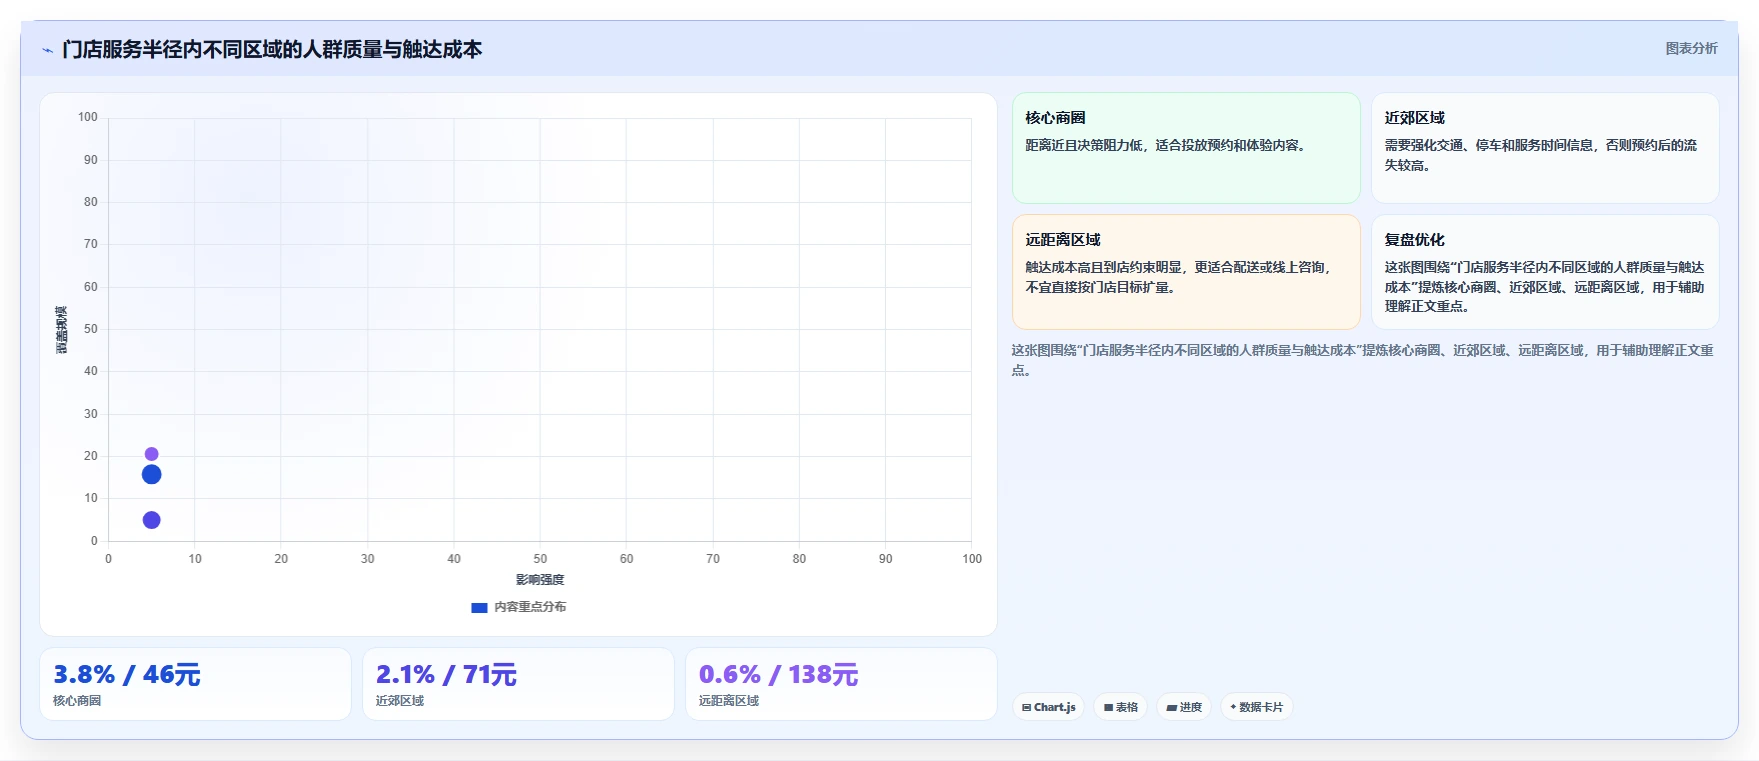This screenshot has width=1759, height=761.
Task: Click the 数据卡片 tag
Action: pyautogui.click(x=1257, y=707)
